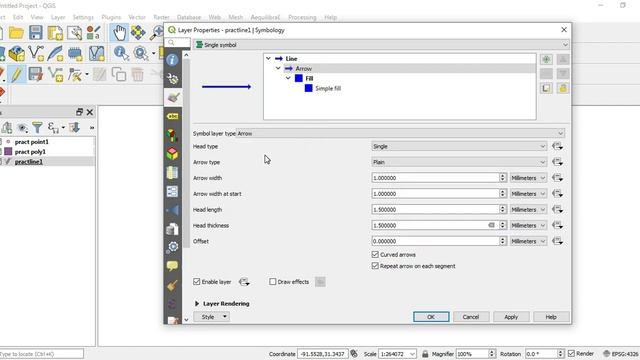
Task: Open the Vector menu
Action: [x=137, y=17]
